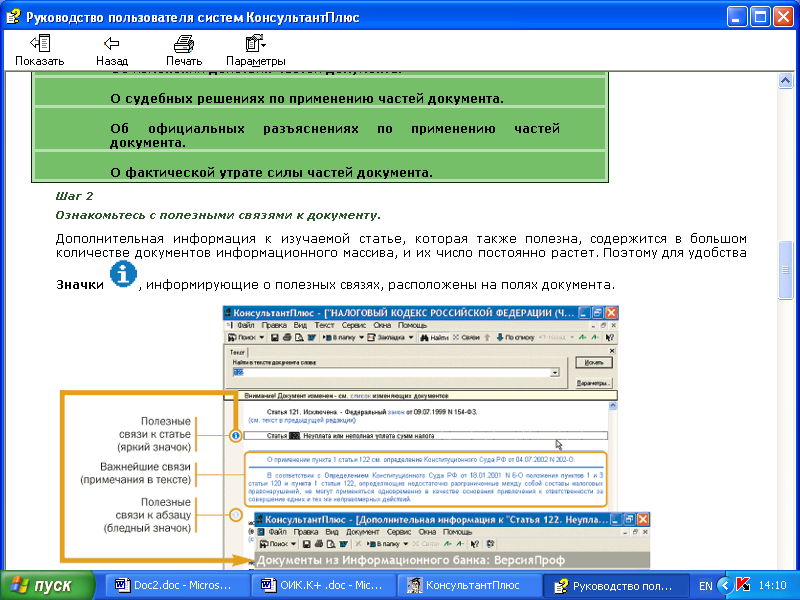Click Искать button in embedded КонсультантПлюс picture
Image resolution: width=800 pixels, height=600 pixels.
coord(594,362)
